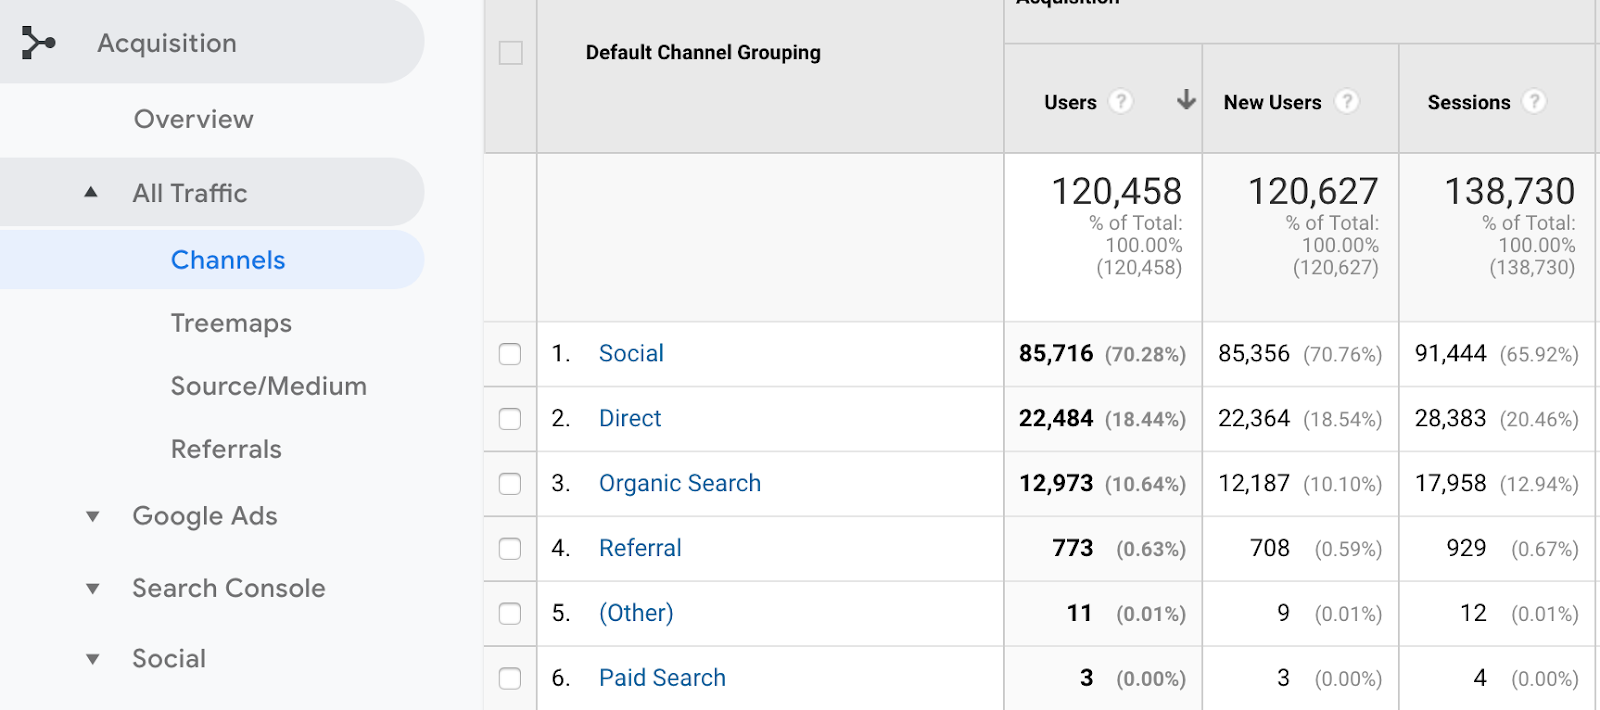Click the help icon beside New Users

tap(1347, 102)
